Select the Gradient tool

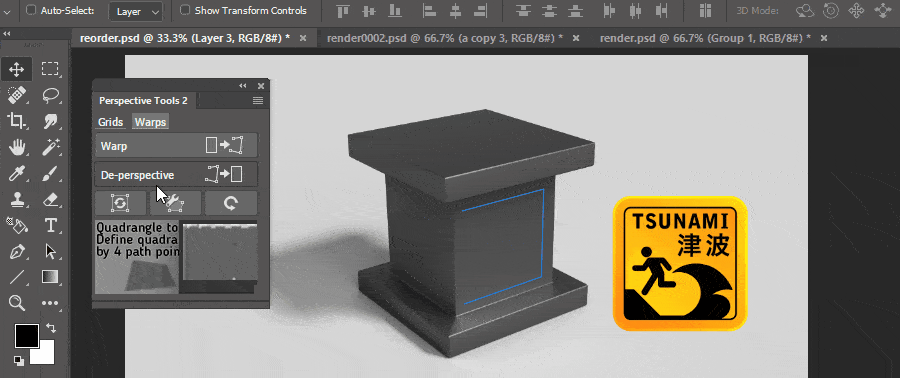pos(51,277)
